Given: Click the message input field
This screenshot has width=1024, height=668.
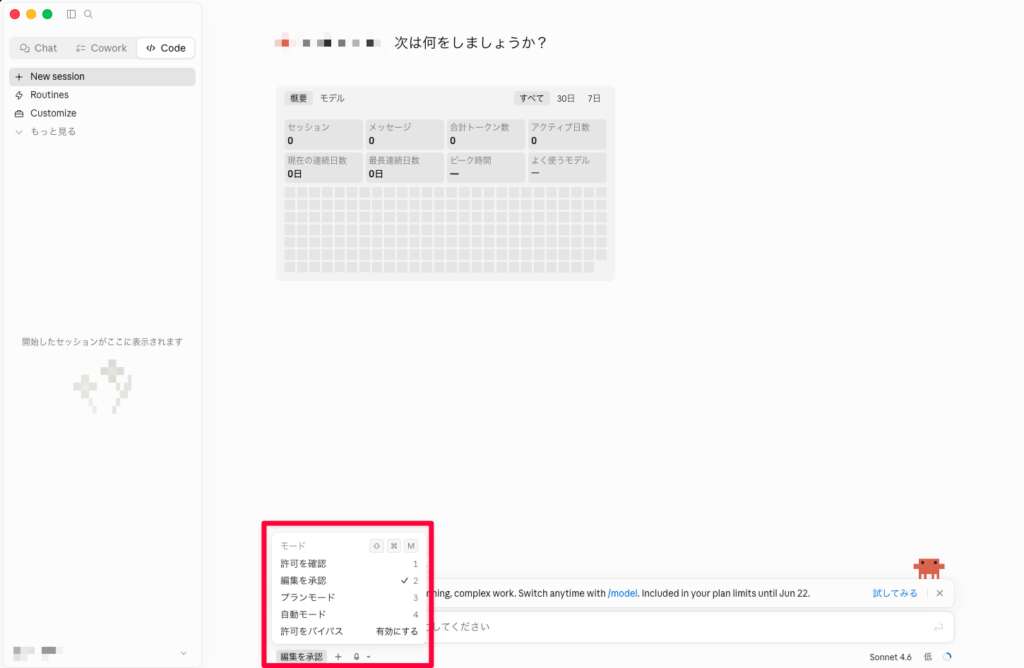Looking at the screenshot, I should pos(679,627).
